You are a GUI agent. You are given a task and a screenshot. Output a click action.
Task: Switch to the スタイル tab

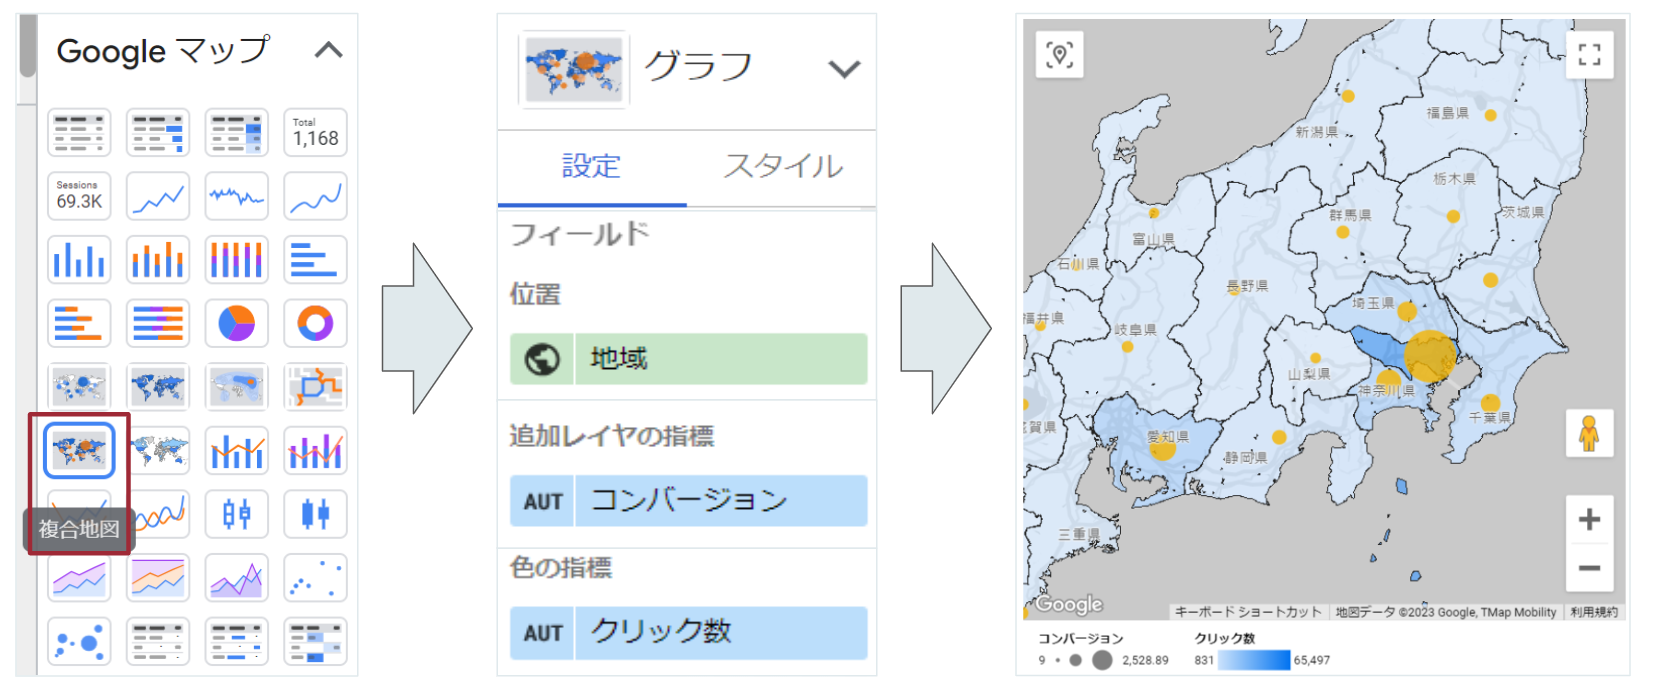coord(783,166)
